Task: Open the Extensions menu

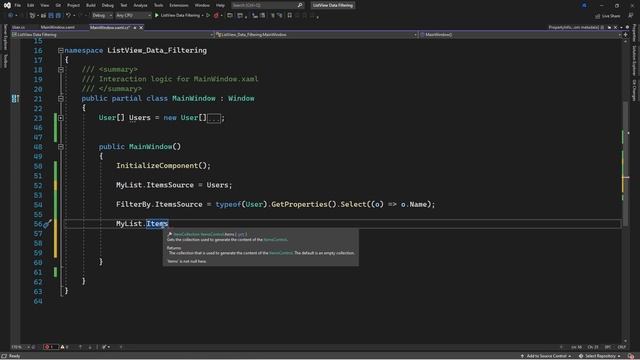Action: coord(179,5)
